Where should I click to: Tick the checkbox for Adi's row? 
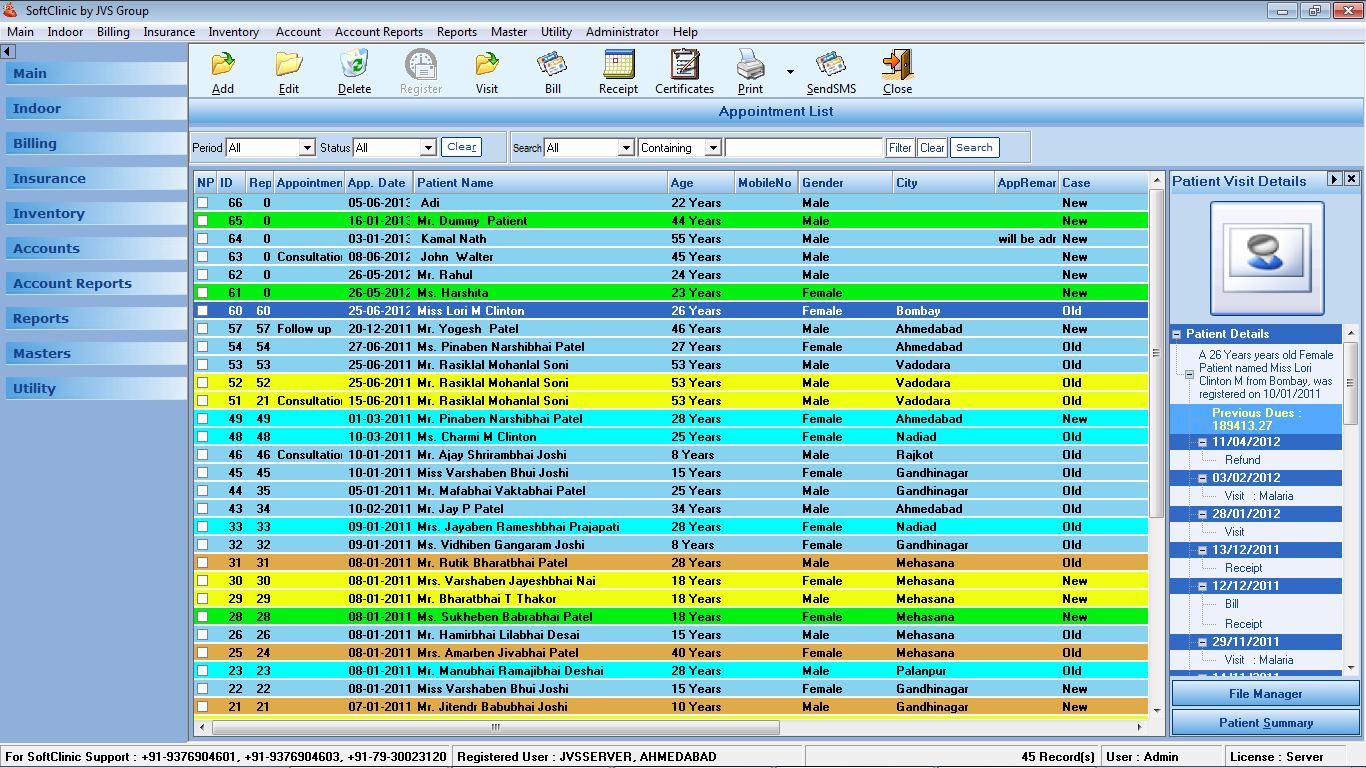tap(203, 203)
